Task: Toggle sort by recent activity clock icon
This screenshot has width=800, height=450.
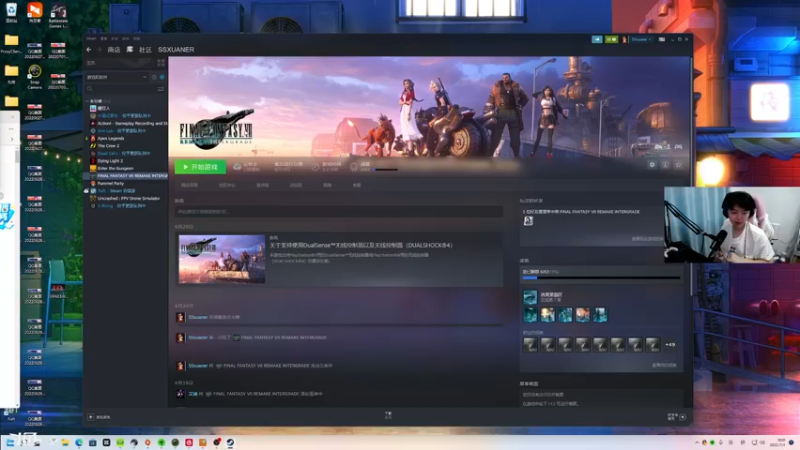Action: point(154,77)
